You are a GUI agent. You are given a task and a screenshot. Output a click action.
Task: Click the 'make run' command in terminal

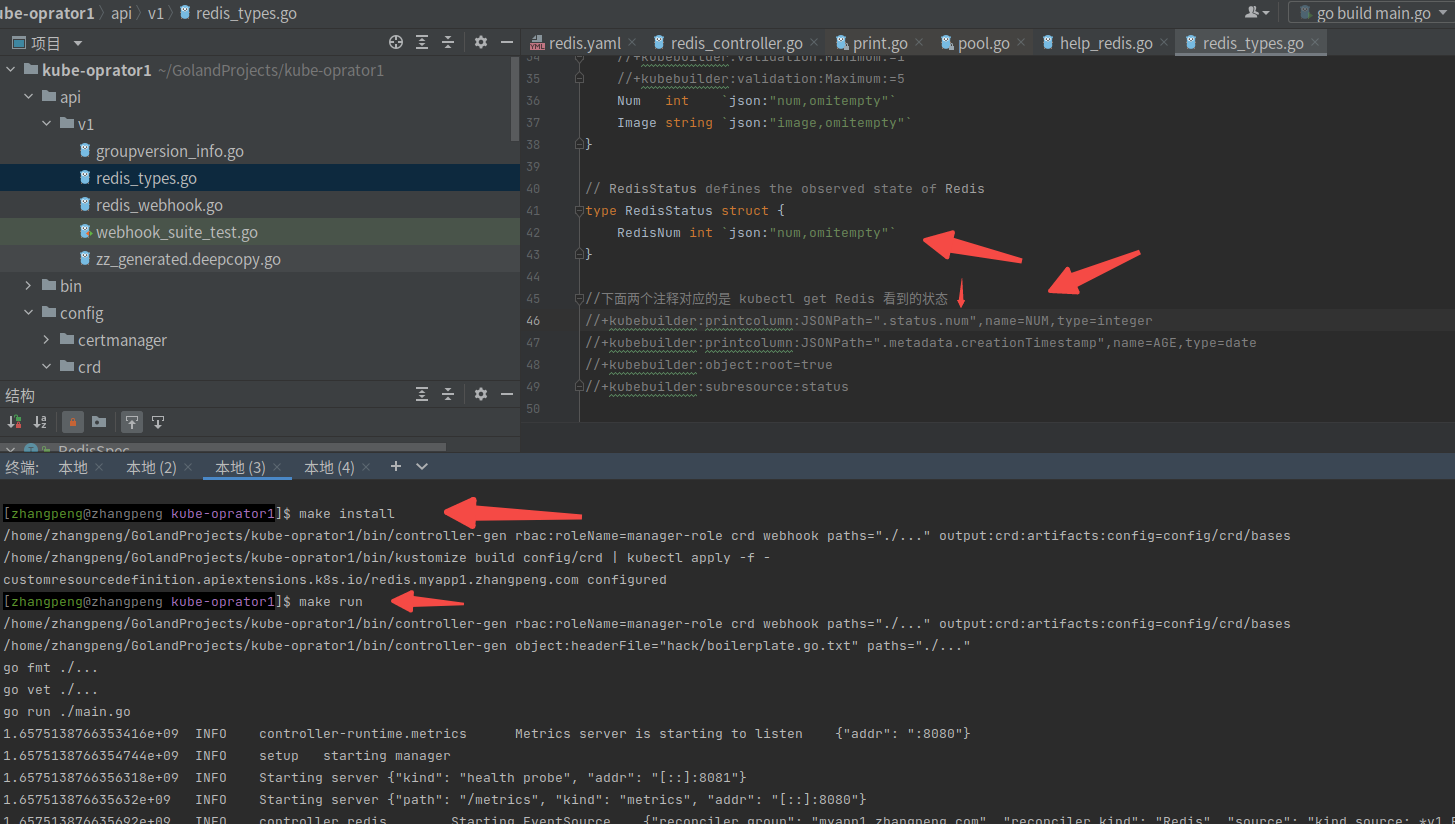point(331,602)
